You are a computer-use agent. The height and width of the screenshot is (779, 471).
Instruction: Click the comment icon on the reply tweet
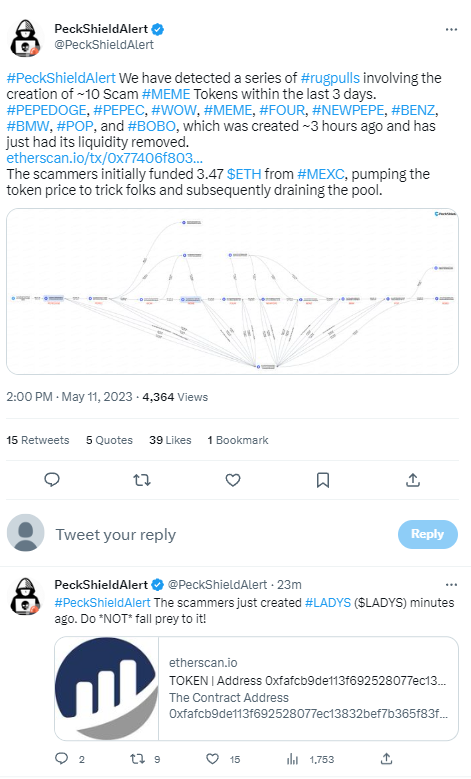click(x=61, y=758)
